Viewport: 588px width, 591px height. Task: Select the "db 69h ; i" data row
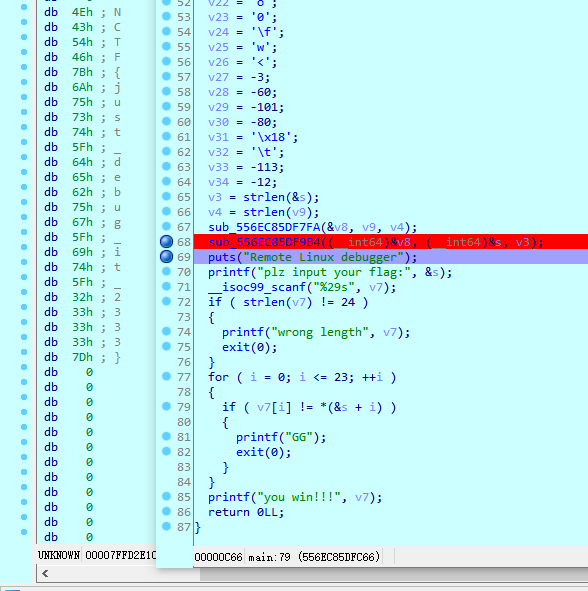point(83,252)
